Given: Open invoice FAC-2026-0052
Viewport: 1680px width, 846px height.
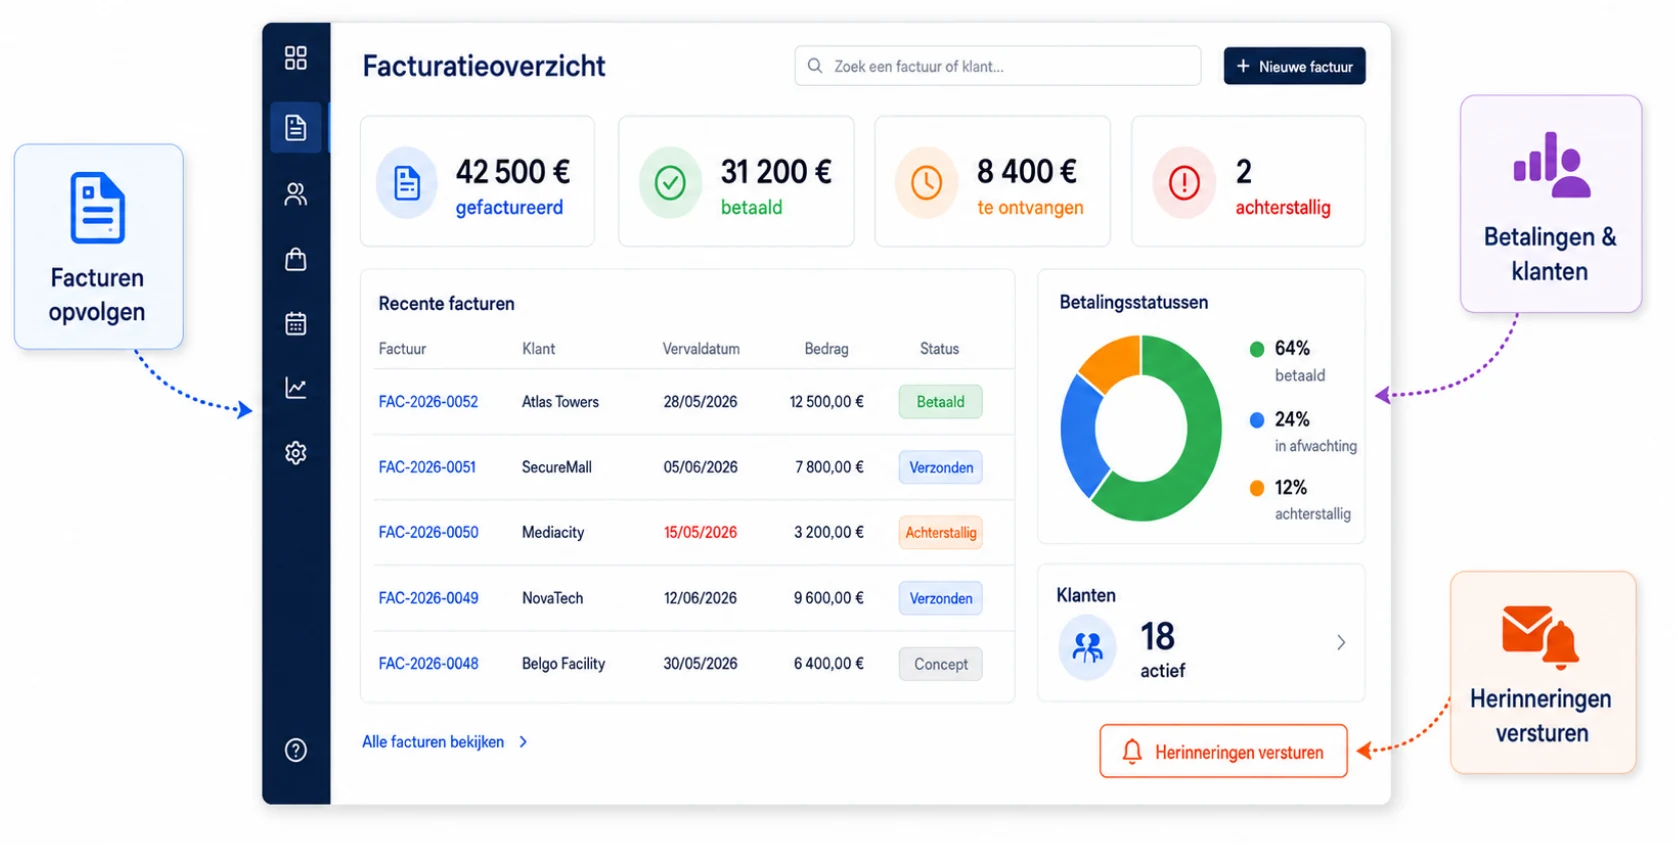Looking at the screenshot, I should click(428, 402).
